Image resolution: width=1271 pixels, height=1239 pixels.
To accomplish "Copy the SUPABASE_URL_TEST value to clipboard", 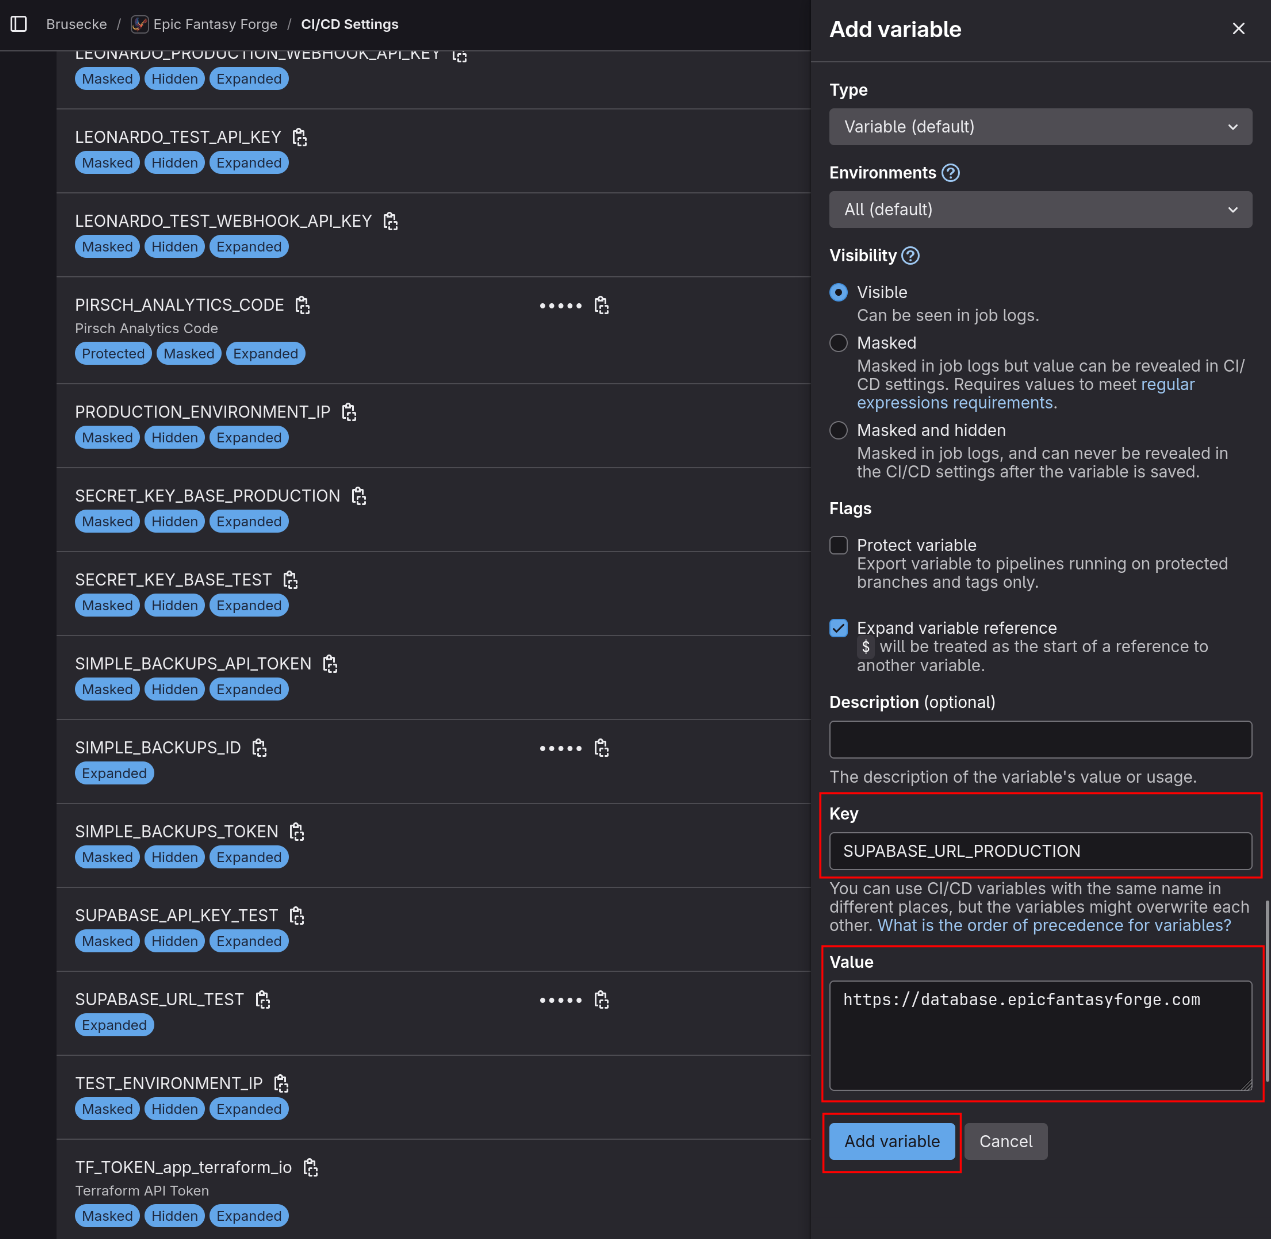I will pyautogui.click(x=602, y=999).
